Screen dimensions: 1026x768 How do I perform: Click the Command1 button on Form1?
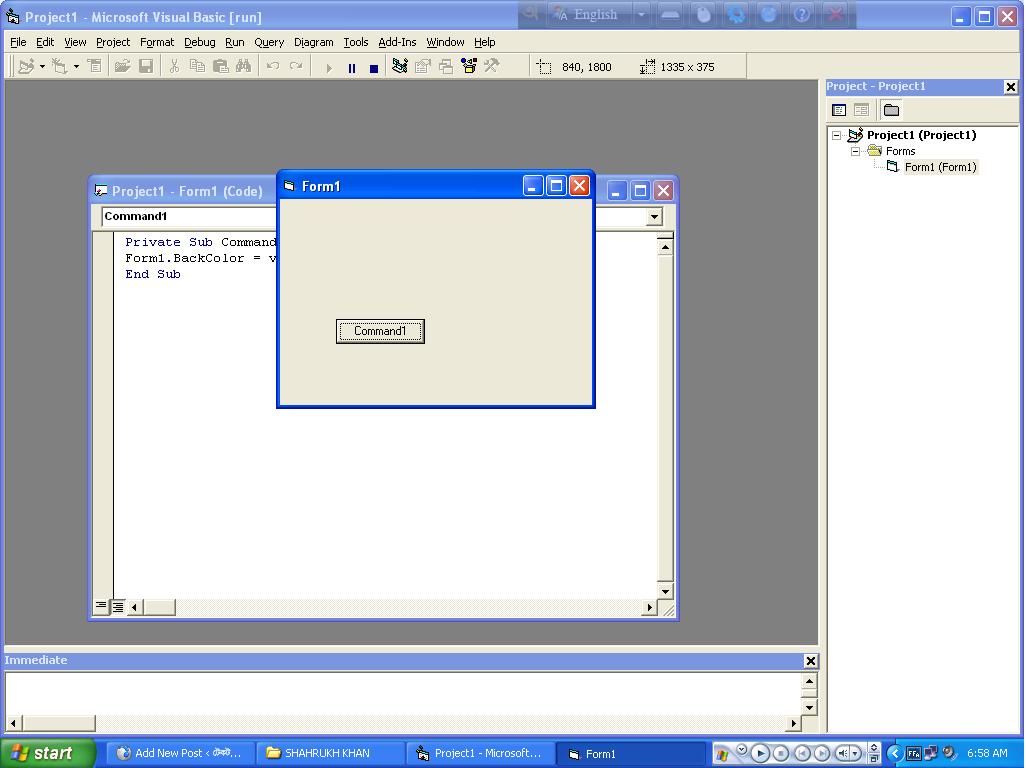click(380, 331)
